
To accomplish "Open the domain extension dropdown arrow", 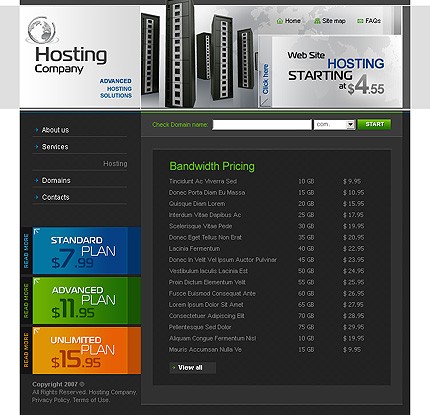I will pos(350,125).
